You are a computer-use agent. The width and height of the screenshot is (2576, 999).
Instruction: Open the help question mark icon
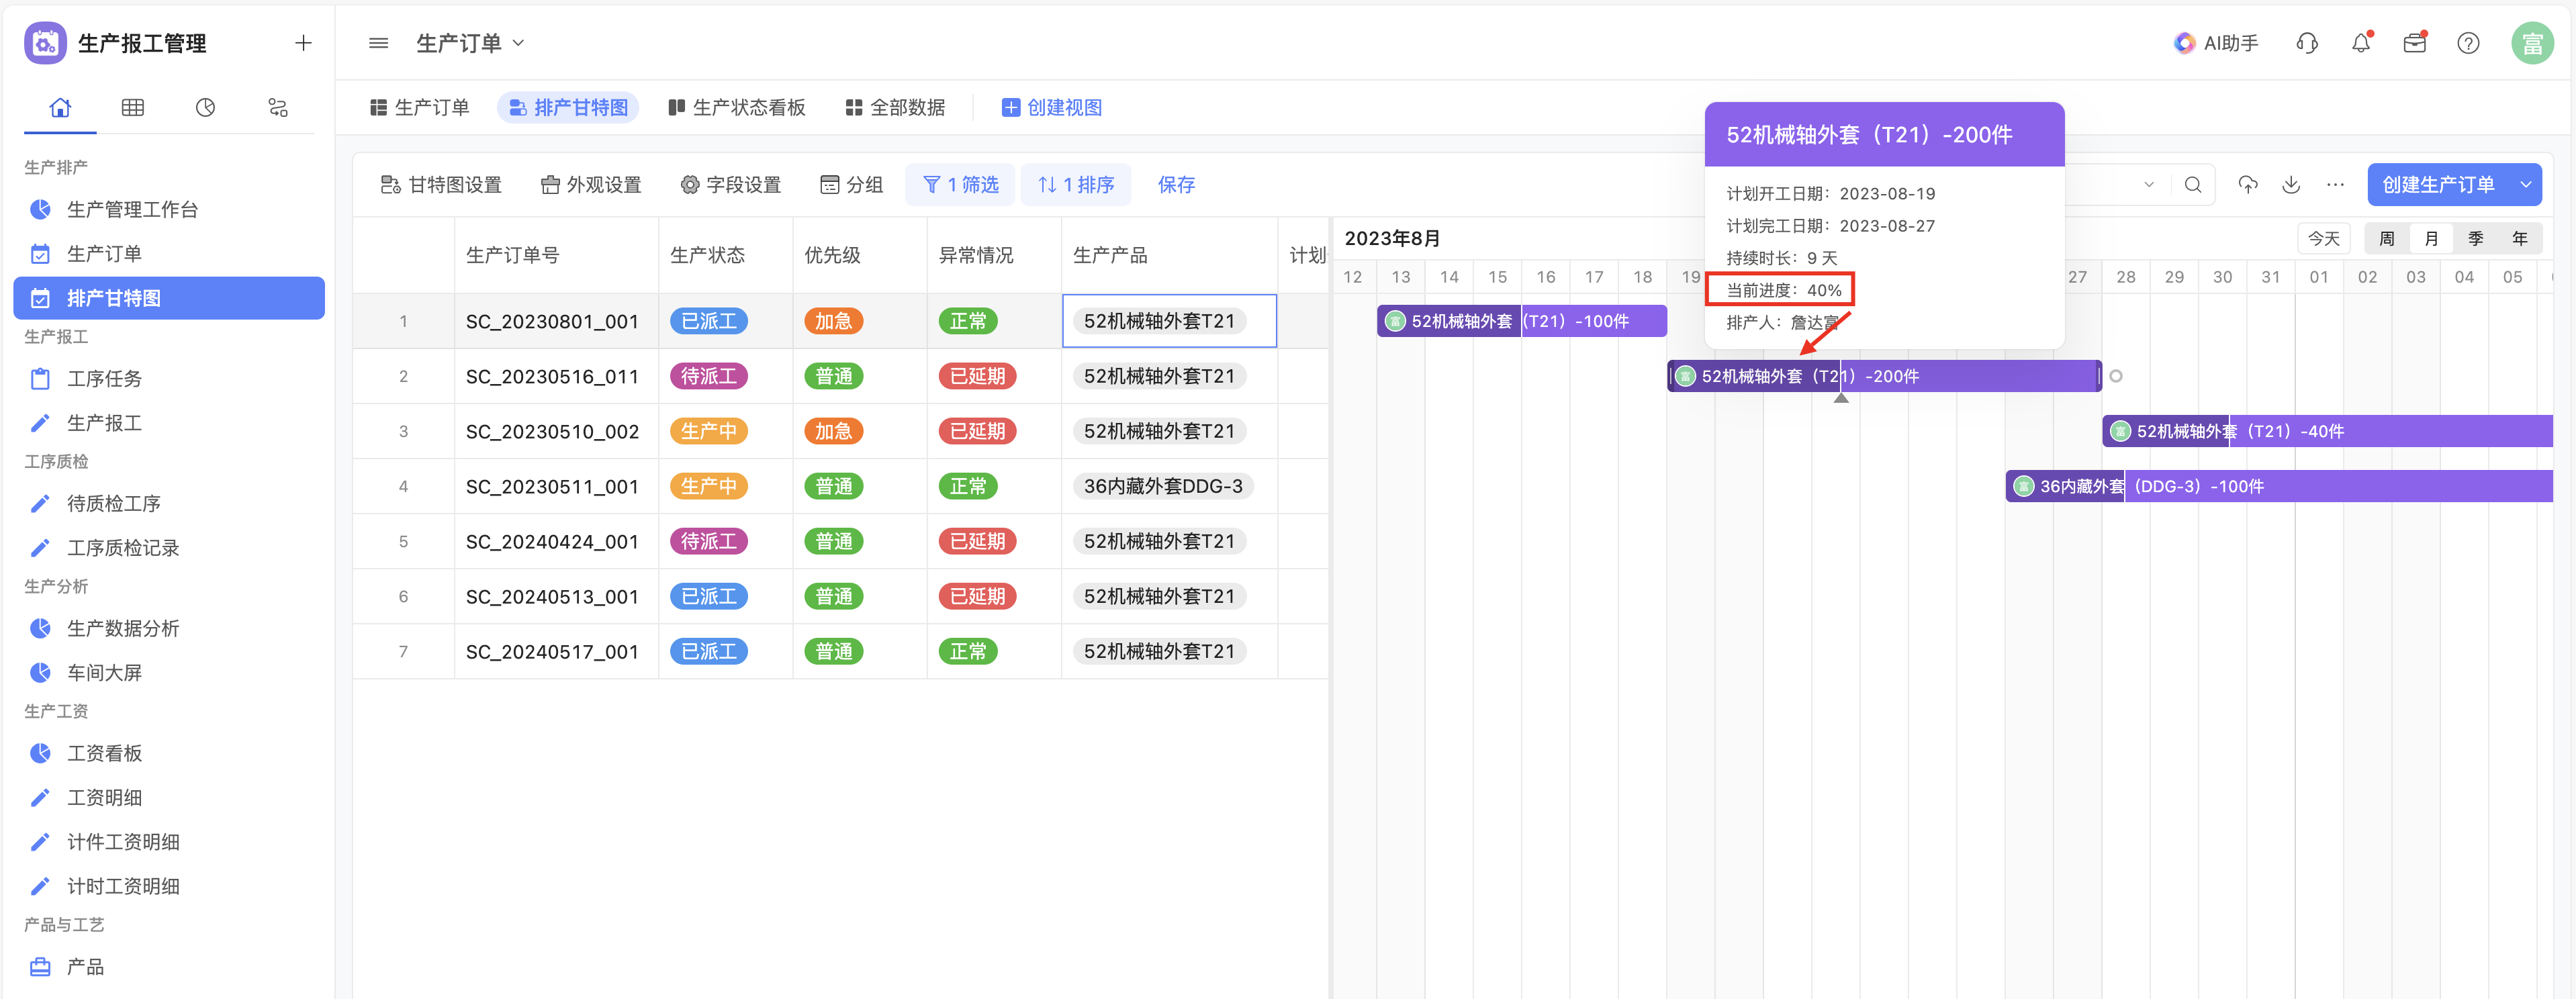(2468, 43)
